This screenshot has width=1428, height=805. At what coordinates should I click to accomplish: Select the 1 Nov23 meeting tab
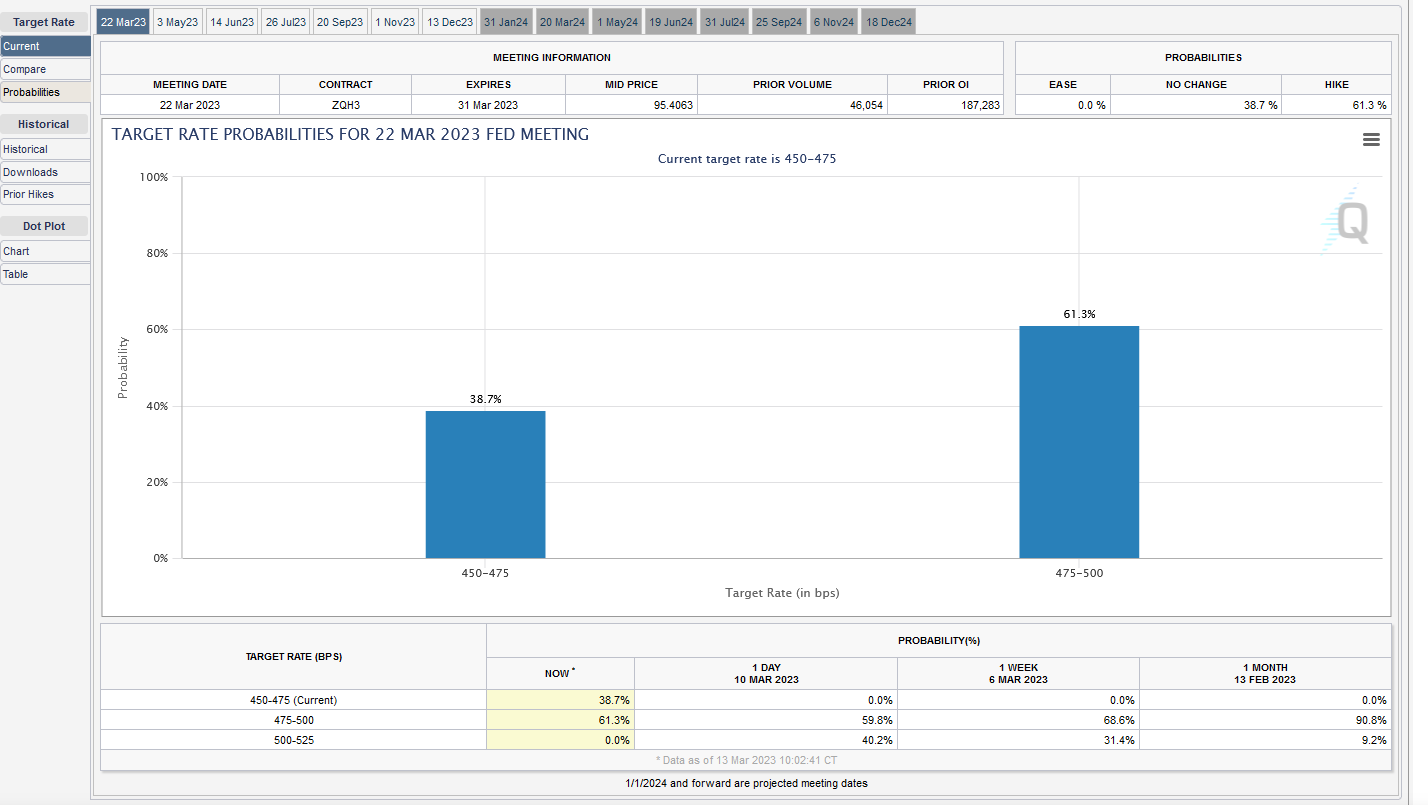[395, 22]
